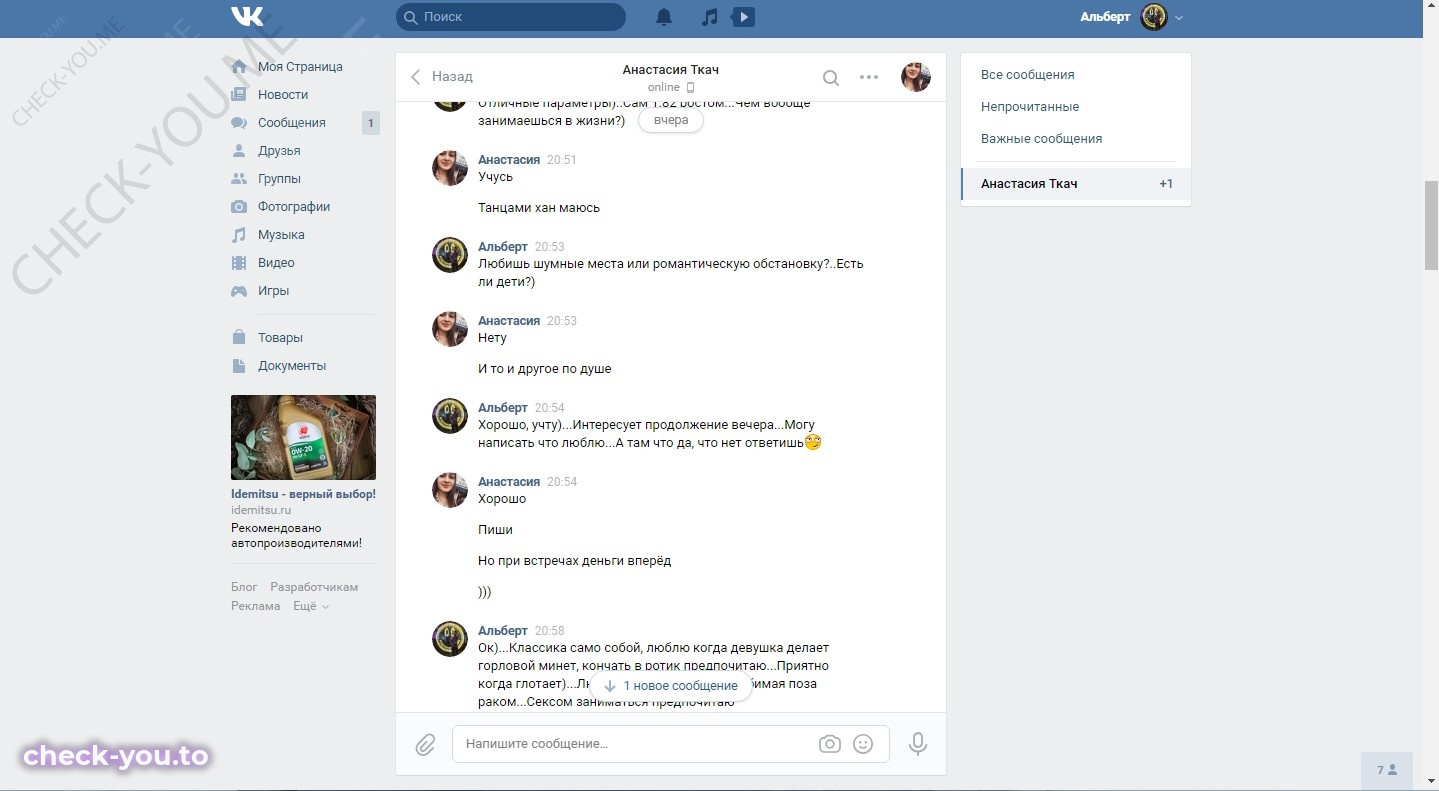Click the shopping bag icon beside Товары

click(x=239, y=338)
